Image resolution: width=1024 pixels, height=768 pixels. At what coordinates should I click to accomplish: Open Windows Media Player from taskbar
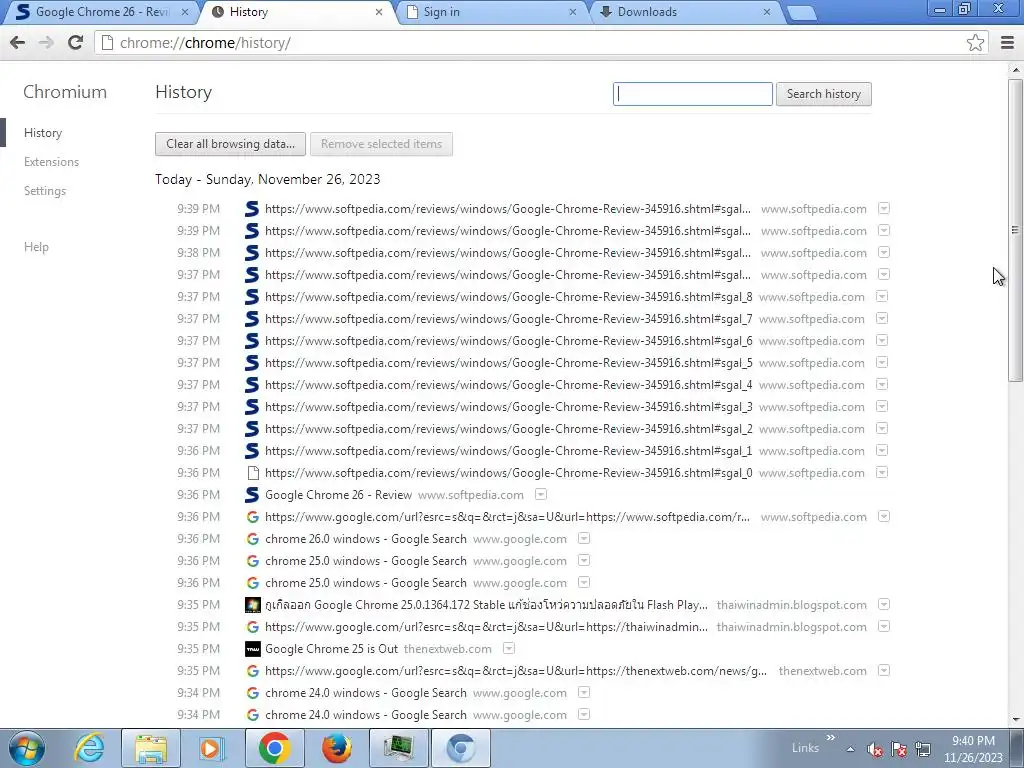[x=212, y=748]
